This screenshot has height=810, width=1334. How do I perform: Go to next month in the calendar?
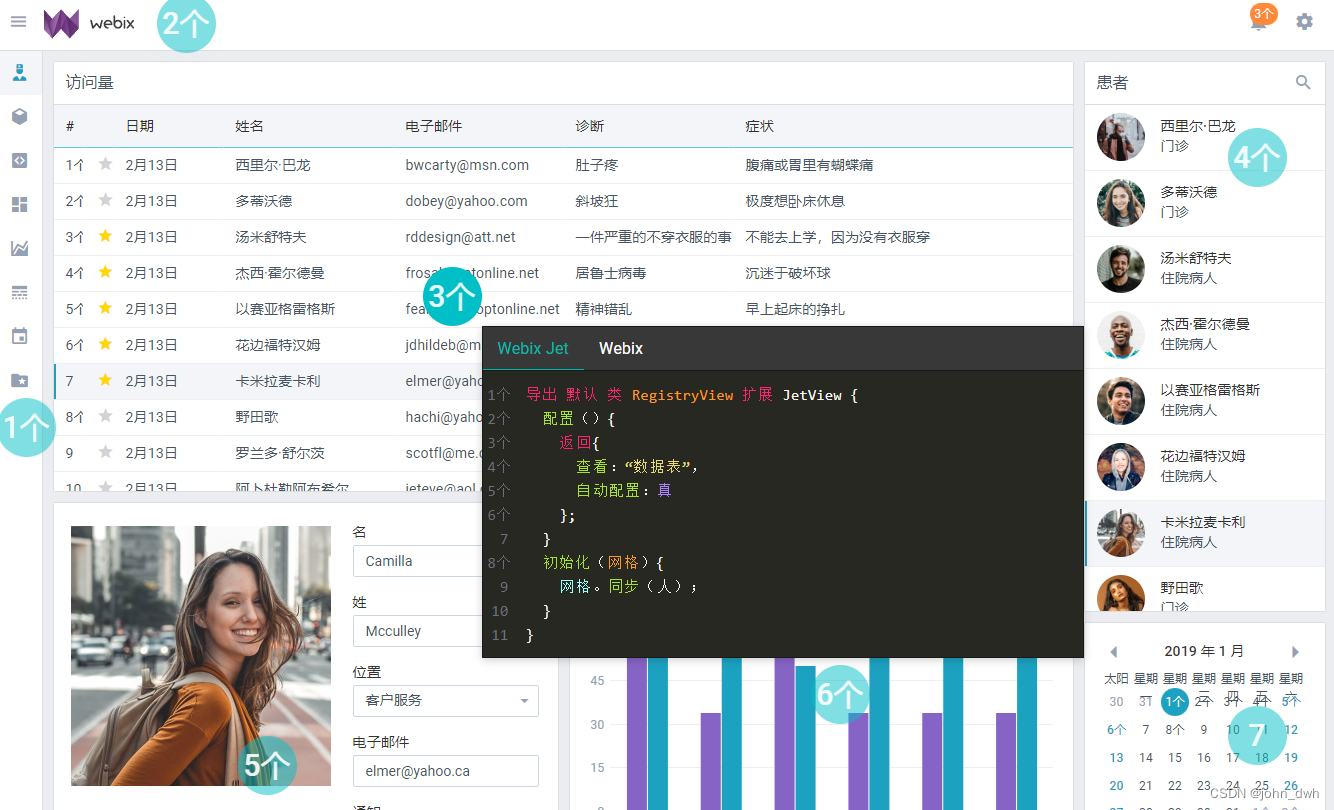pyautogui.click(x=1296, y=652)
